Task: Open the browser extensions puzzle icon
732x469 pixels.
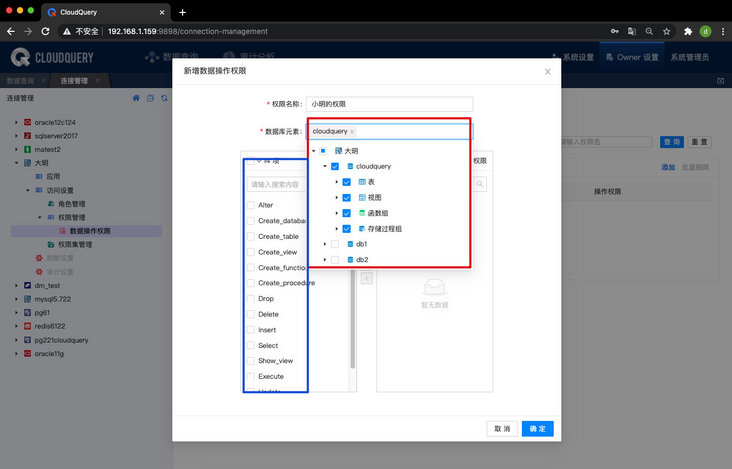Action: [688, 31]
